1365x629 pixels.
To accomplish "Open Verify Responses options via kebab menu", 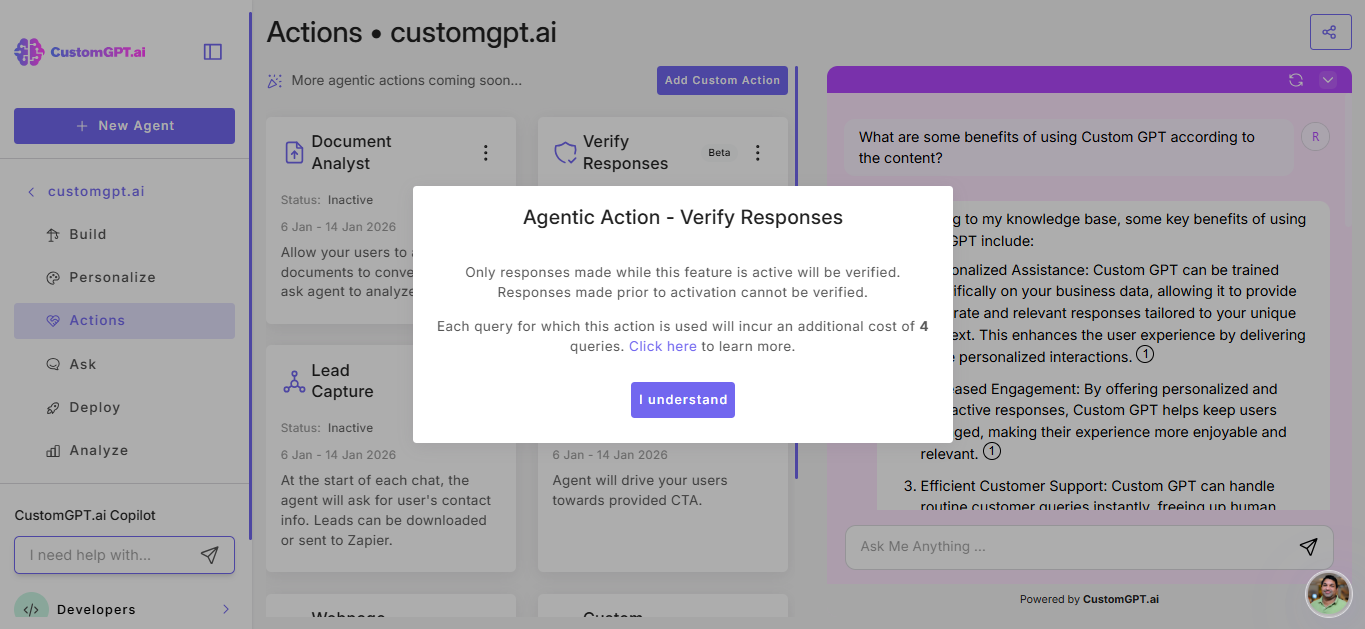I will (x=757, y=152).
